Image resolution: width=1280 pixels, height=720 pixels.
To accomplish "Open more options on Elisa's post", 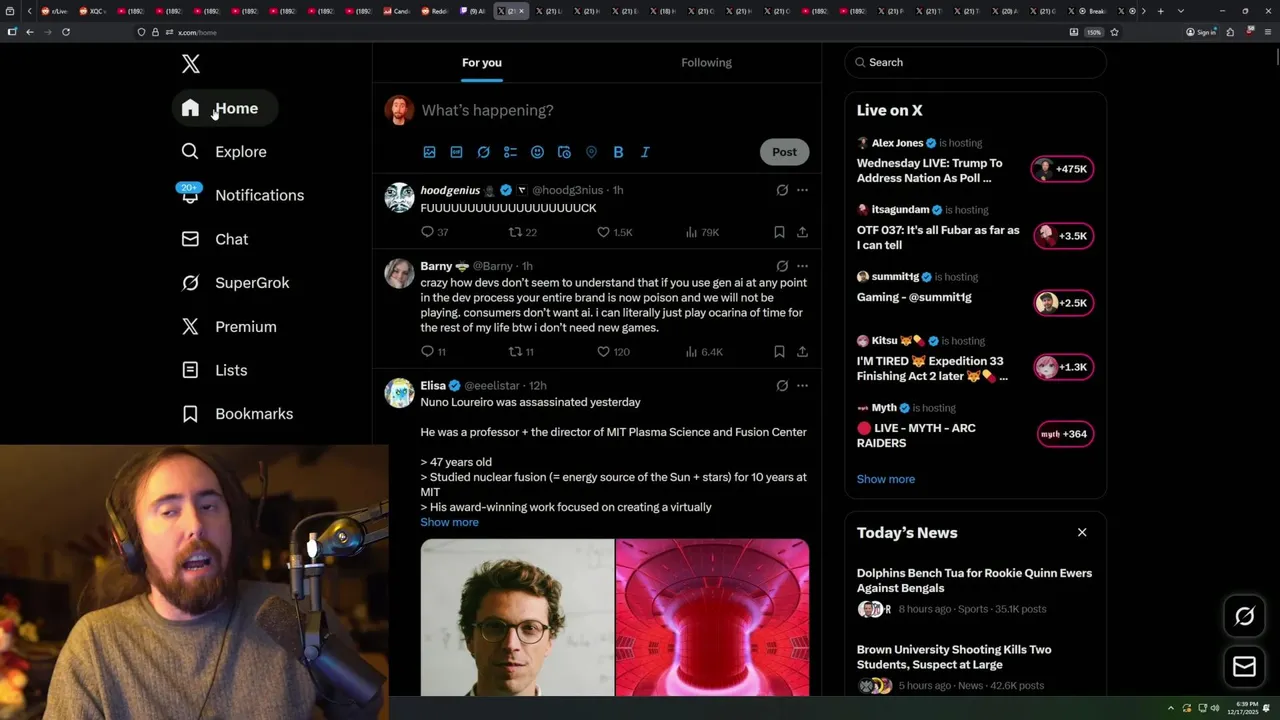I will coord(802,385).
